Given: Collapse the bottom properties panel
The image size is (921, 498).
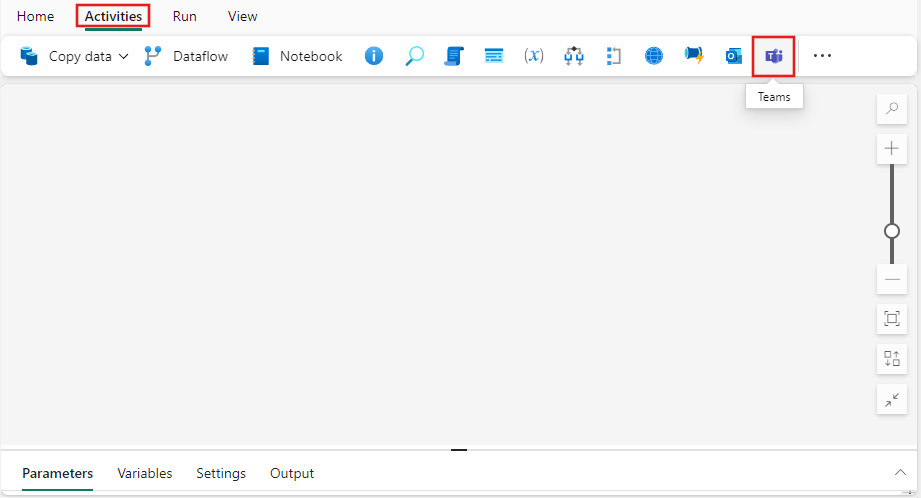Looking at the screenshot, I should [897, 472].
